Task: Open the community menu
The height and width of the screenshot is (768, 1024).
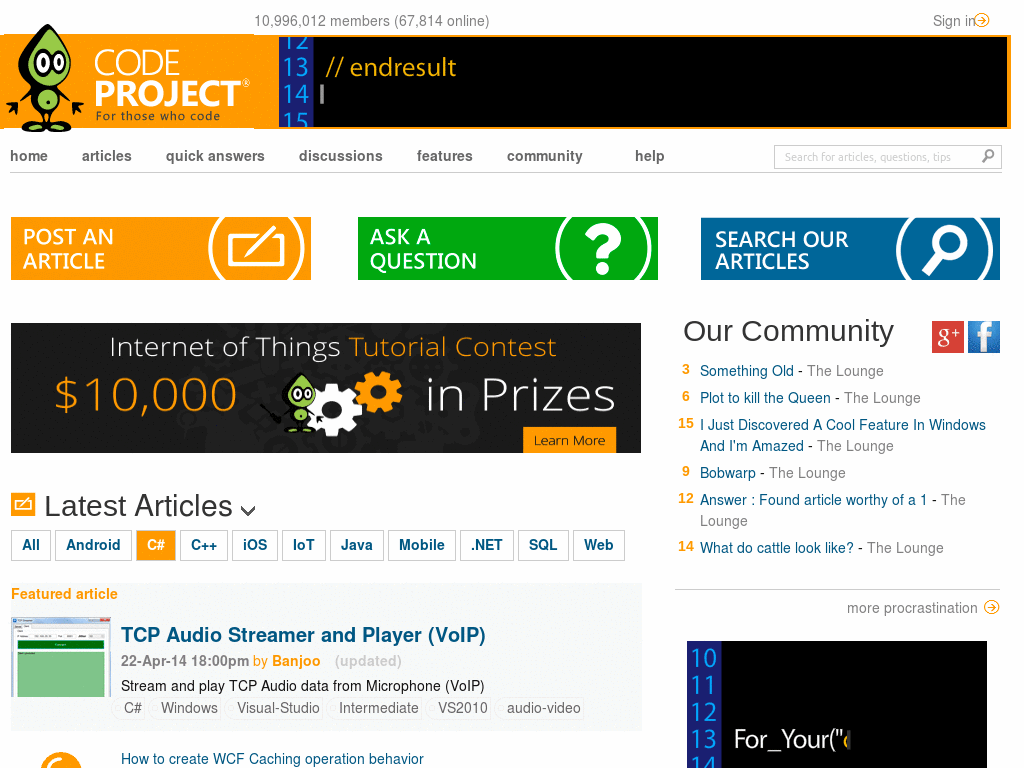Action: [x=545, y=156]
